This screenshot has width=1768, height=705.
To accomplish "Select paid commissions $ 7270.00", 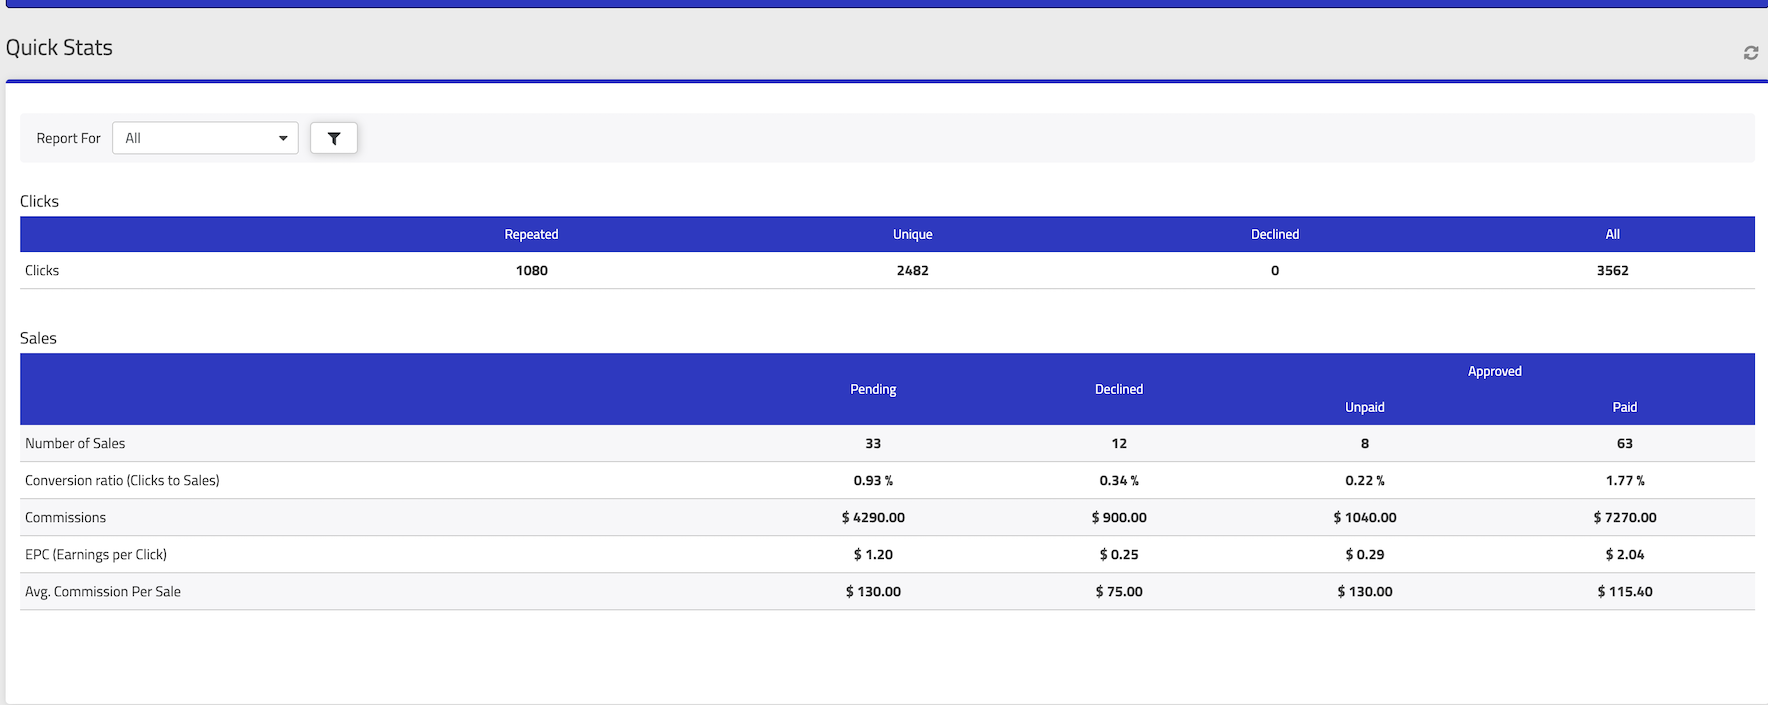I will (1624, 517).
